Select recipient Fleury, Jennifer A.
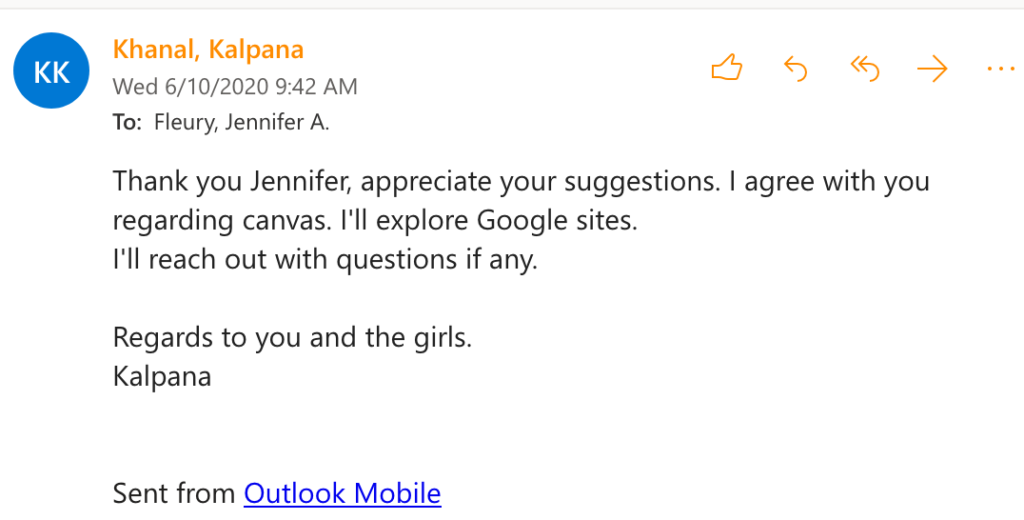This screenshot has height=520, width=1024. tap(241, 123)
